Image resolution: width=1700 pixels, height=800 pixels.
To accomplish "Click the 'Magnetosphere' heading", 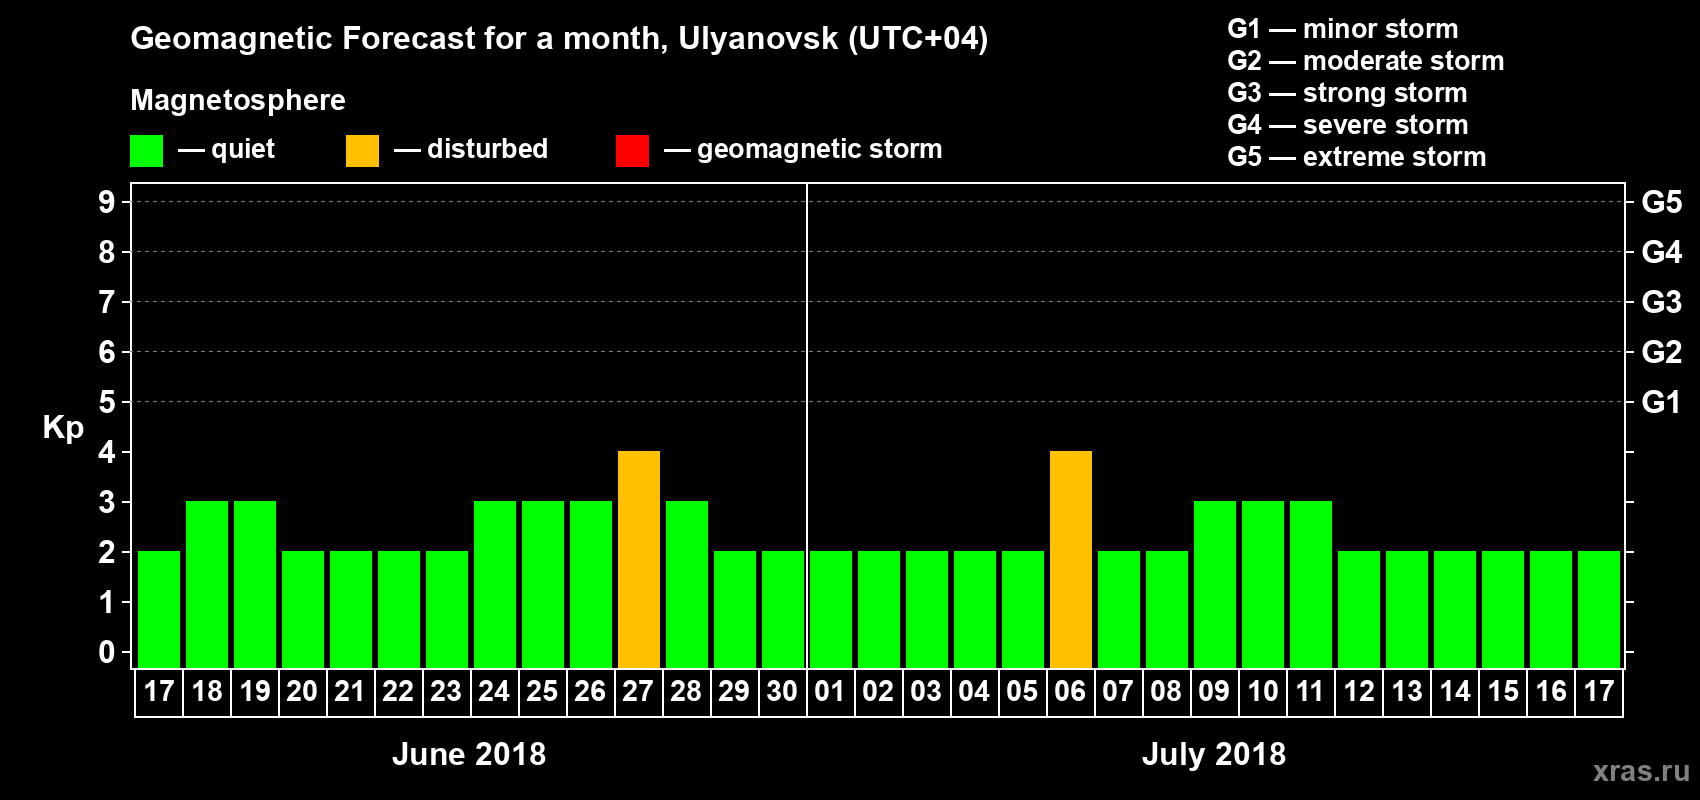I will [x=238, y=100].
